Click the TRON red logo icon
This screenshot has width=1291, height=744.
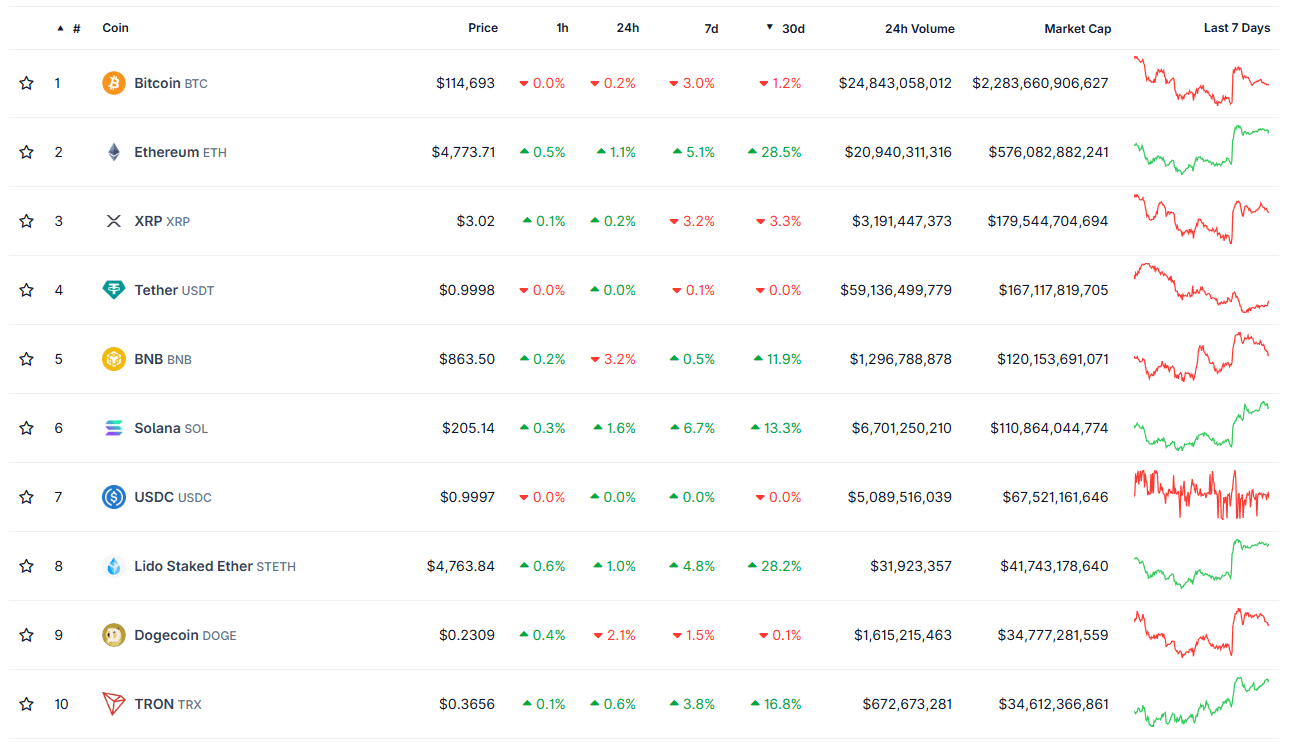click(114, 704)
